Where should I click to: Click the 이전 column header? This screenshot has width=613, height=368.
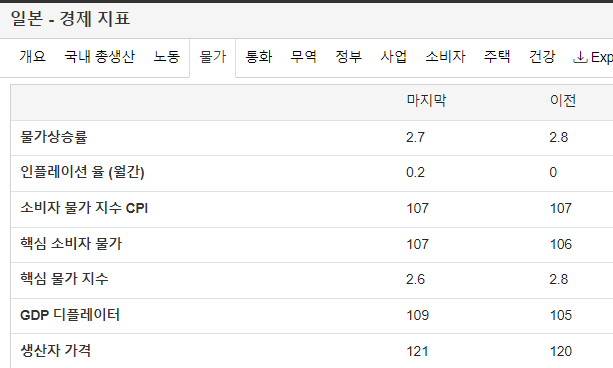[563, 101]
